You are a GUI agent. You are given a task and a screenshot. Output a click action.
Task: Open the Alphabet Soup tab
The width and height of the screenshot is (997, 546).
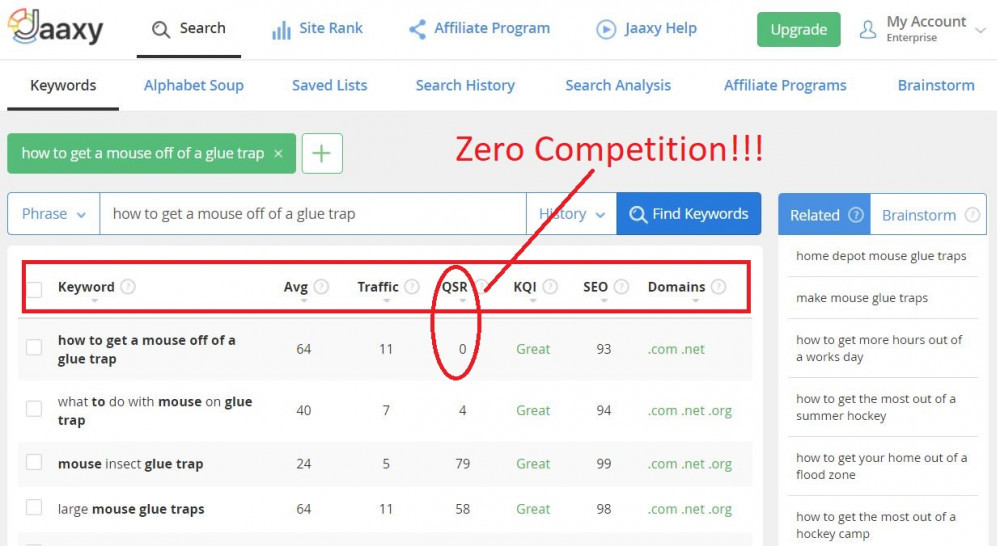point(193,85)
